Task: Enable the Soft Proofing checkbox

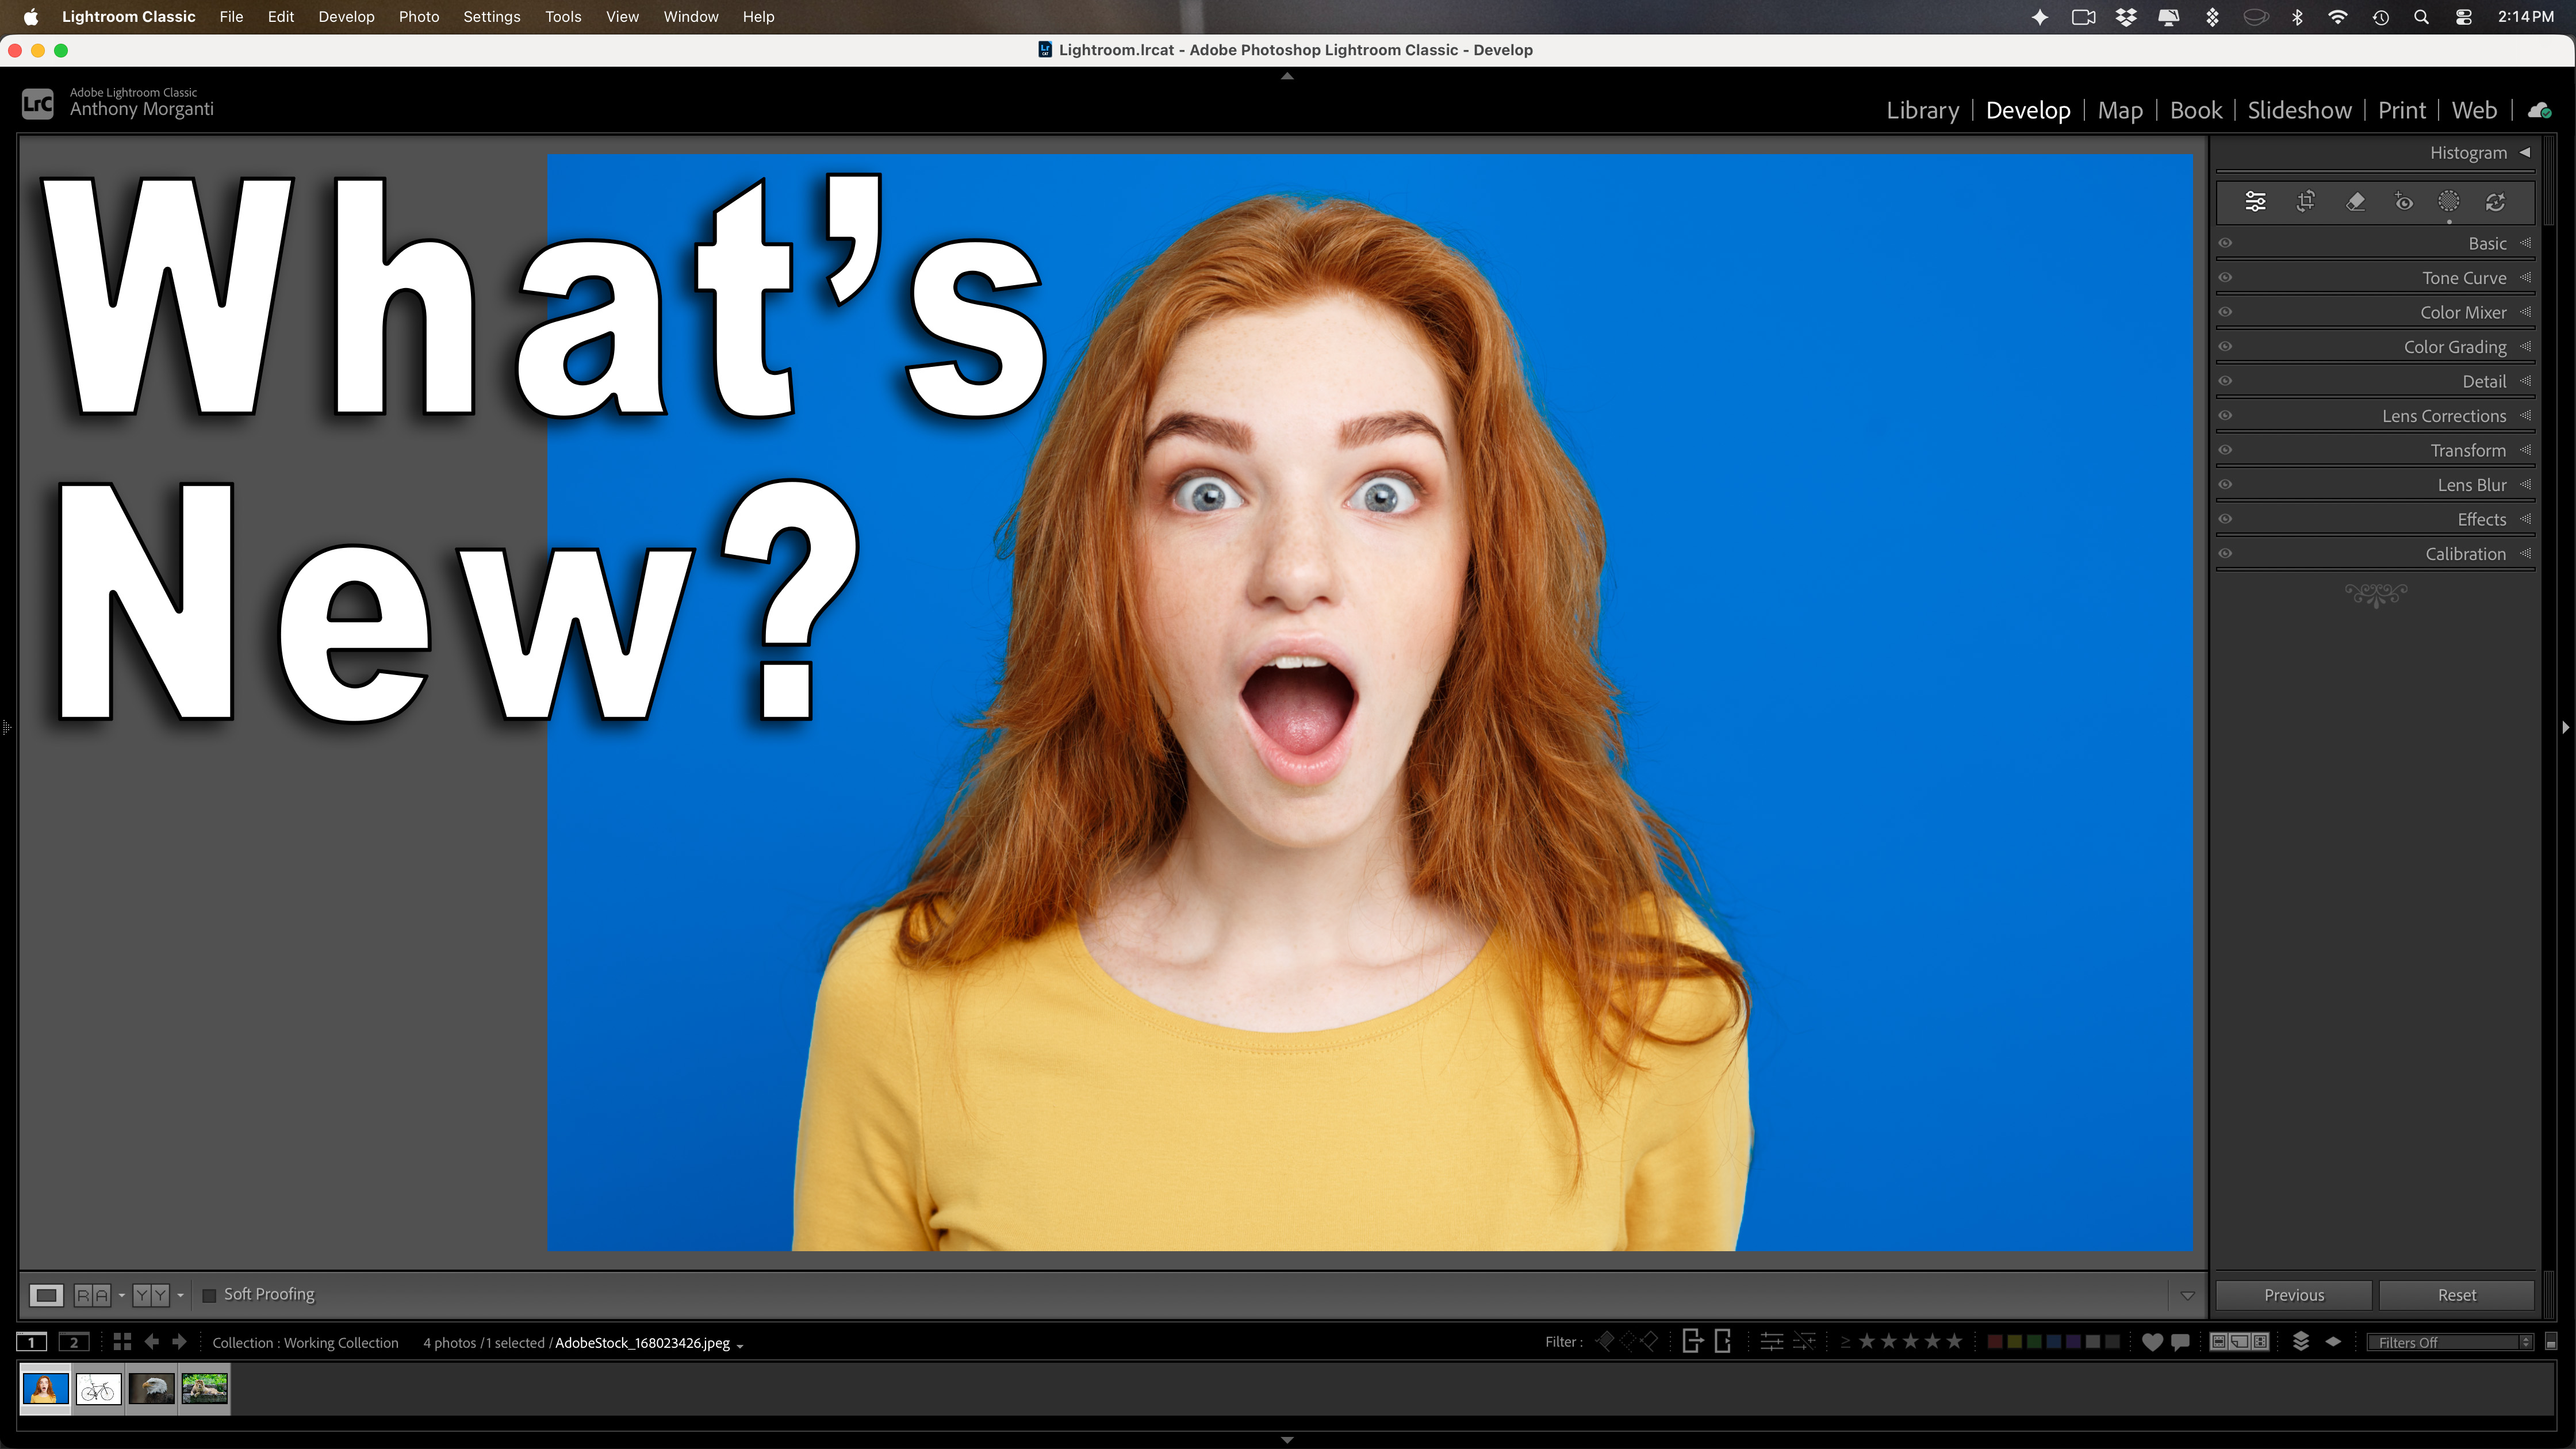Action: coord(209,1295)
